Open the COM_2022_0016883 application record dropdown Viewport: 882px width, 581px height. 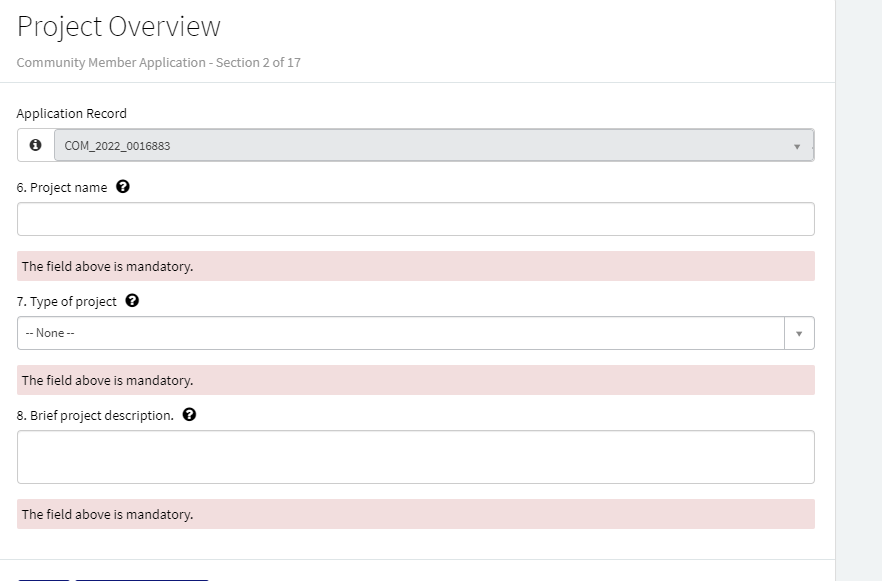[420, 146]
